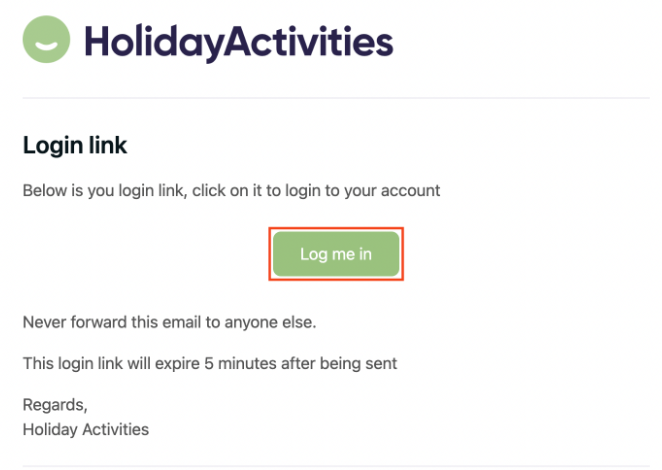Click the 'Below is you login link' sentence
Image resolution: width=662 pixels, height=470 pixels.
coord(231,190)
